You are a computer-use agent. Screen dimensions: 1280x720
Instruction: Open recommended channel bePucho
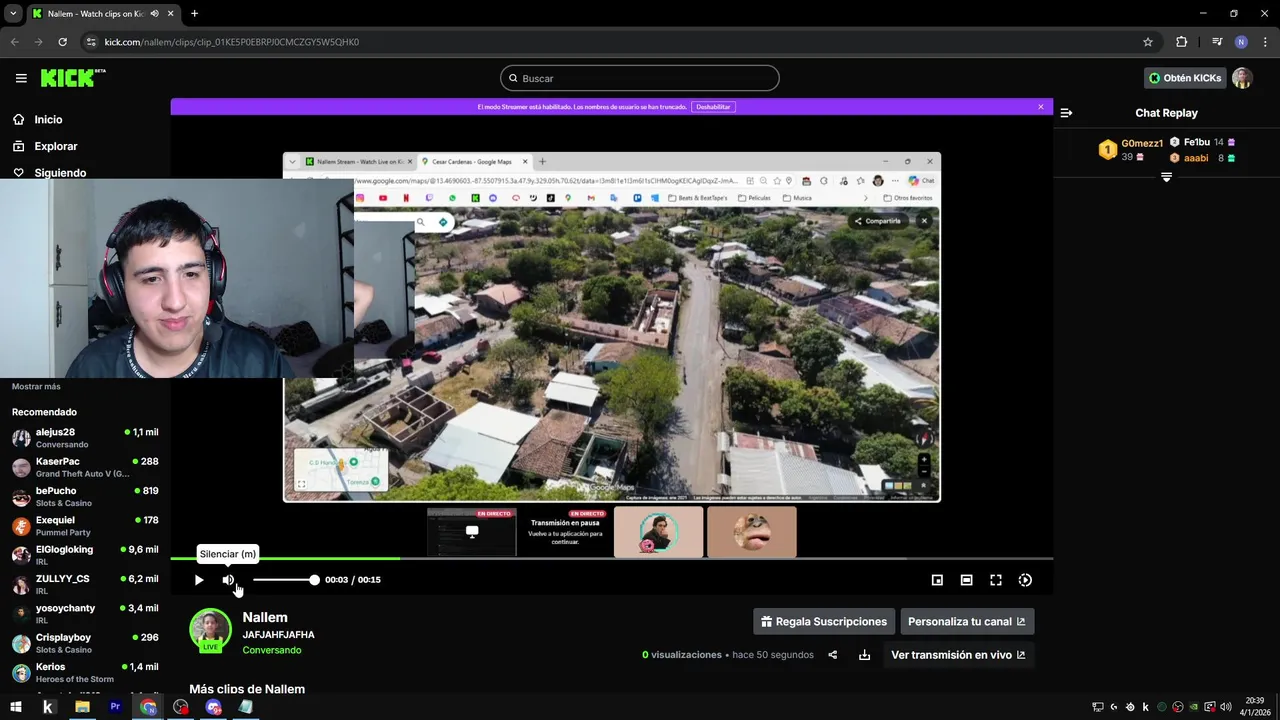point(85,497)
